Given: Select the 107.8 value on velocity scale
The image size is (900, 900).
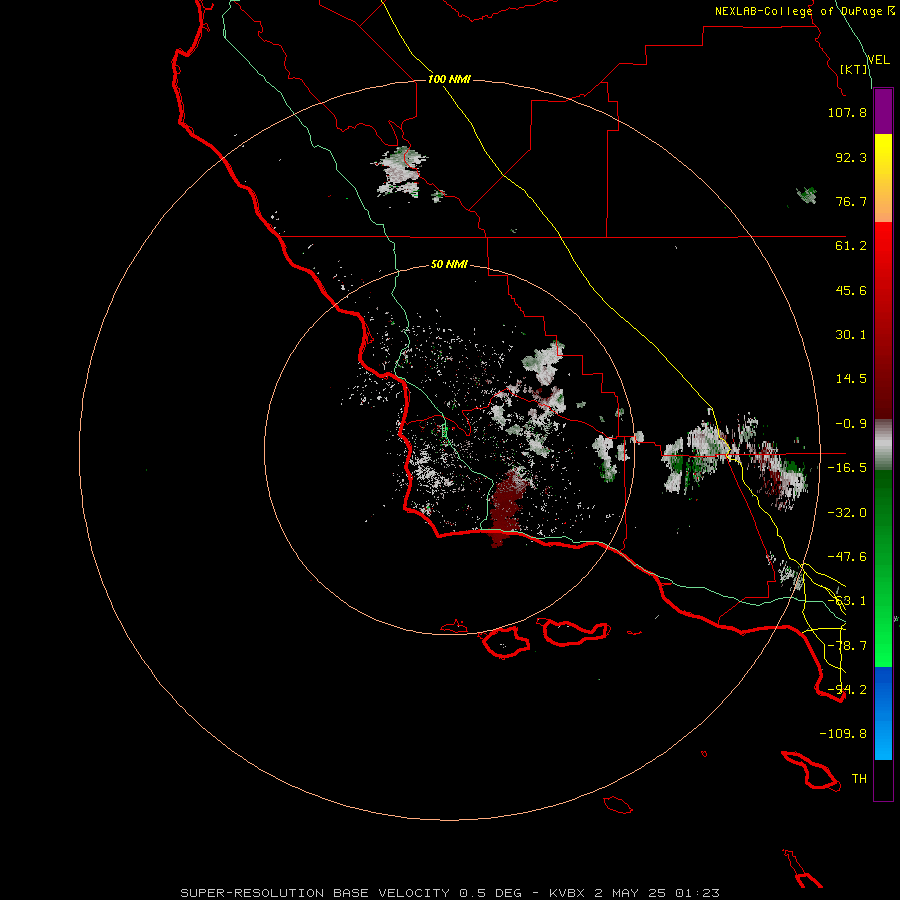Looking at the screenshot, I should 847,112.
